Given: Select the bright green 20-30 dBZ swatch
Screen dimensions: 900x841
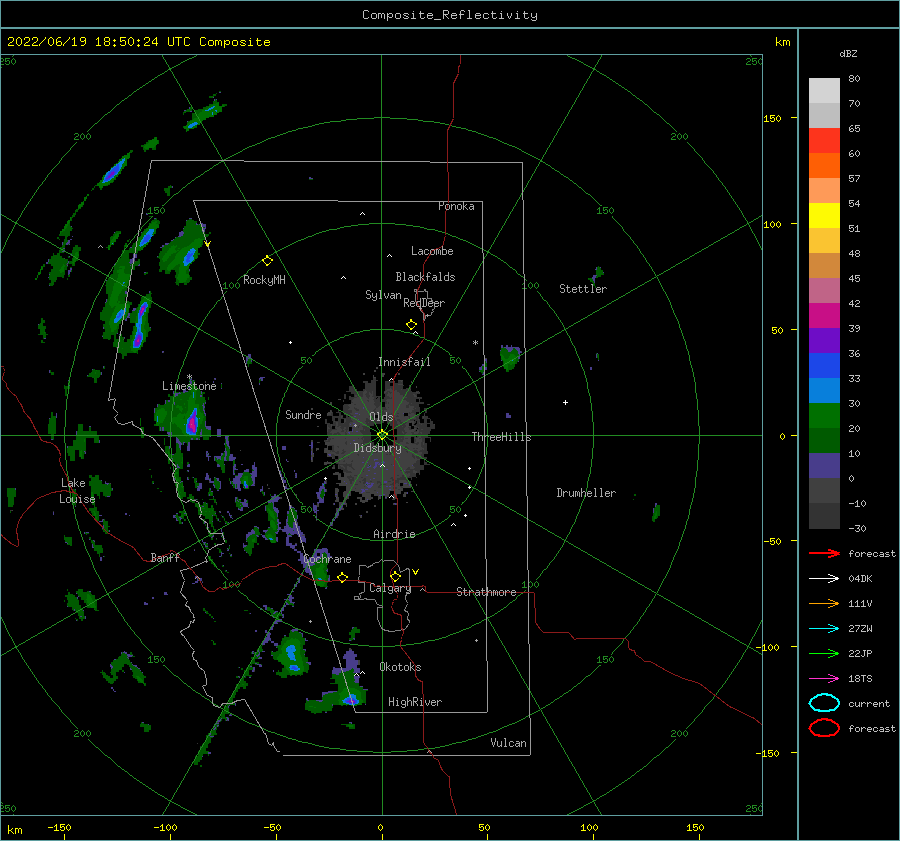Looking at the screenshot, I should pos(824,416).
